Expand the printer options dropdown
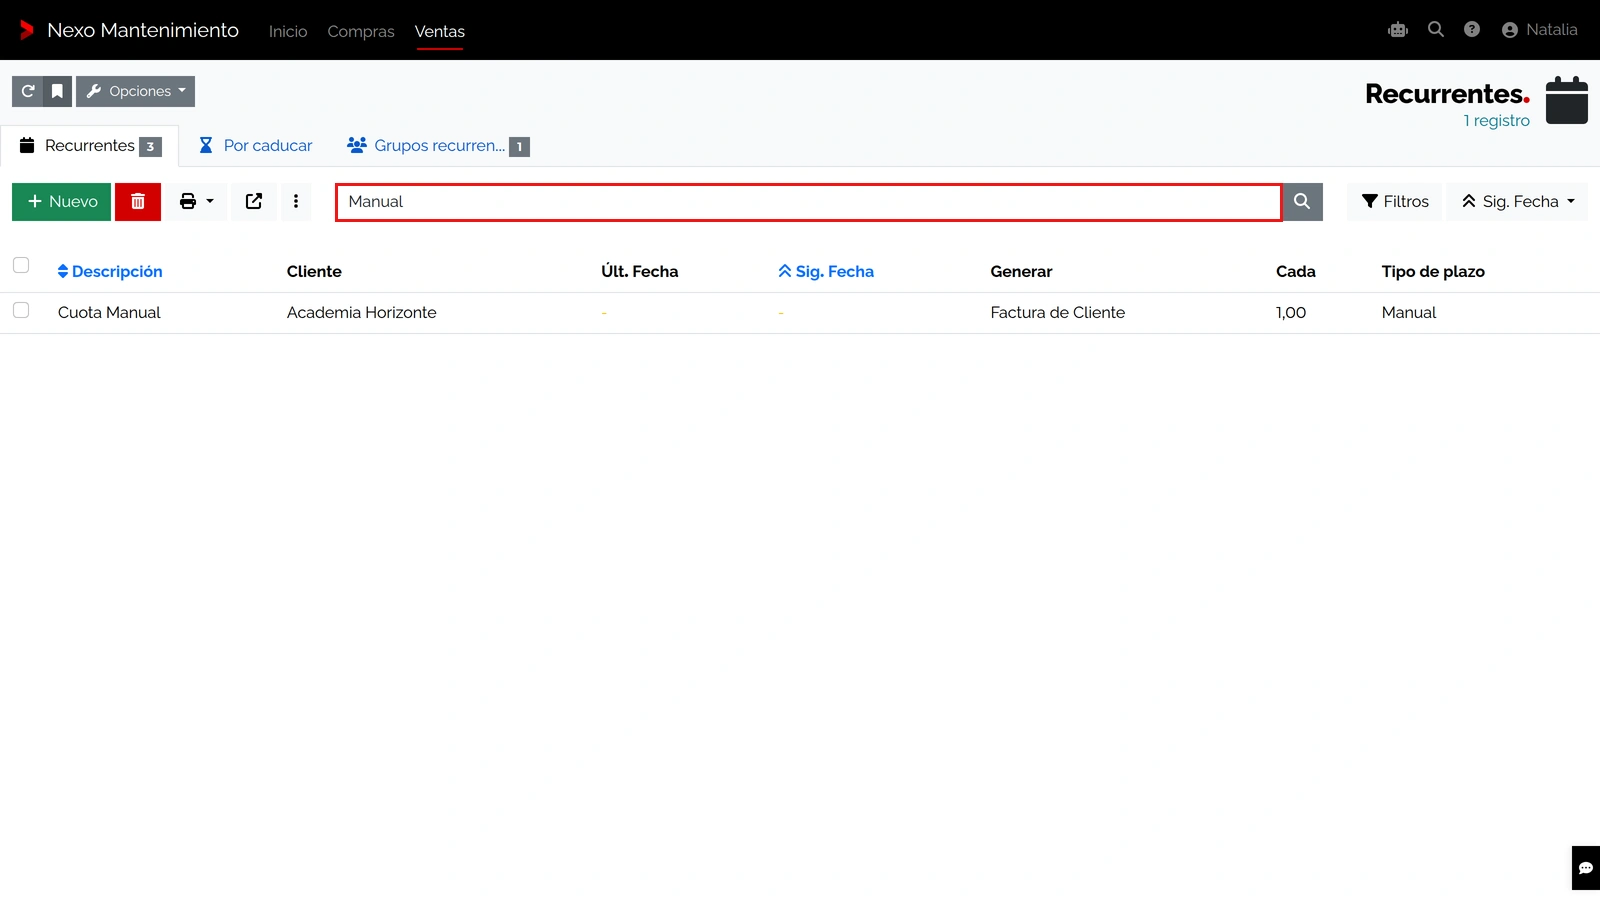1600x900 pixels. [196, 202]
